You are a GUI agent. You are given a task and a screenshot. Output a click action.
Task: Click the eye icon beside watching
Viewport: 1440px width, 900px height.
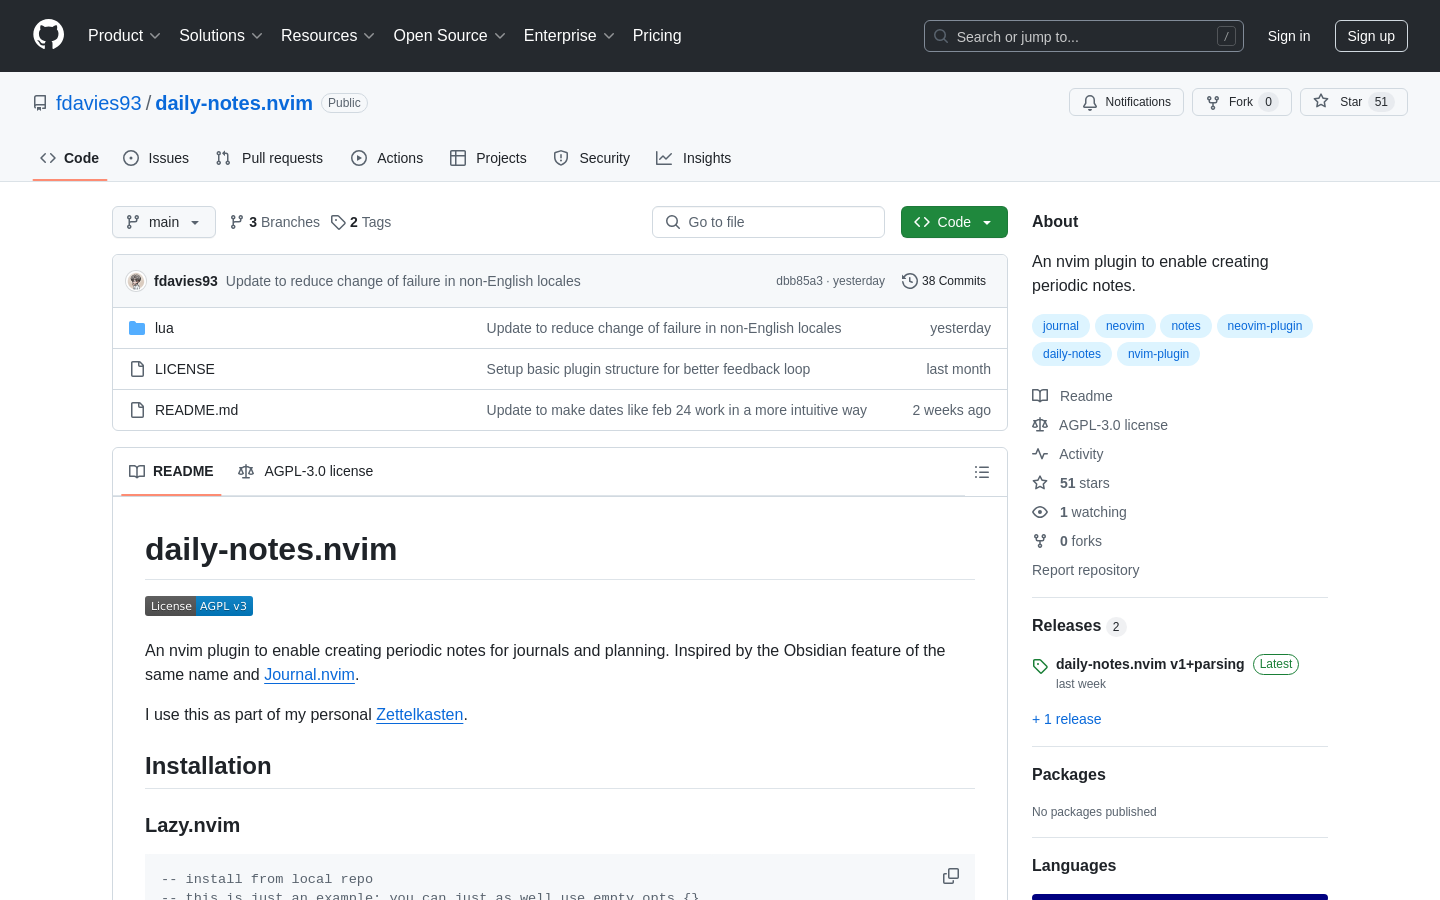point(1040,512)
